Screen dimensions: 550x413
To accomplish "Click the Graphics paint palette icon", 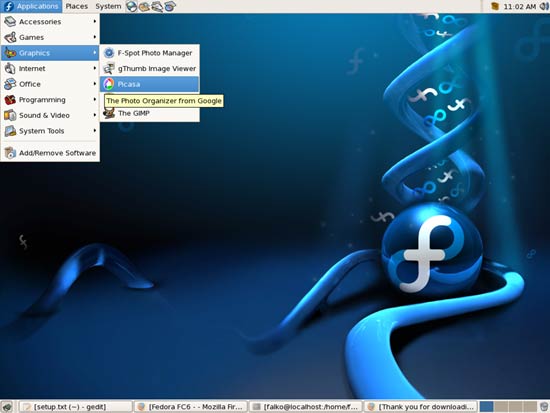I will [10, 53].
